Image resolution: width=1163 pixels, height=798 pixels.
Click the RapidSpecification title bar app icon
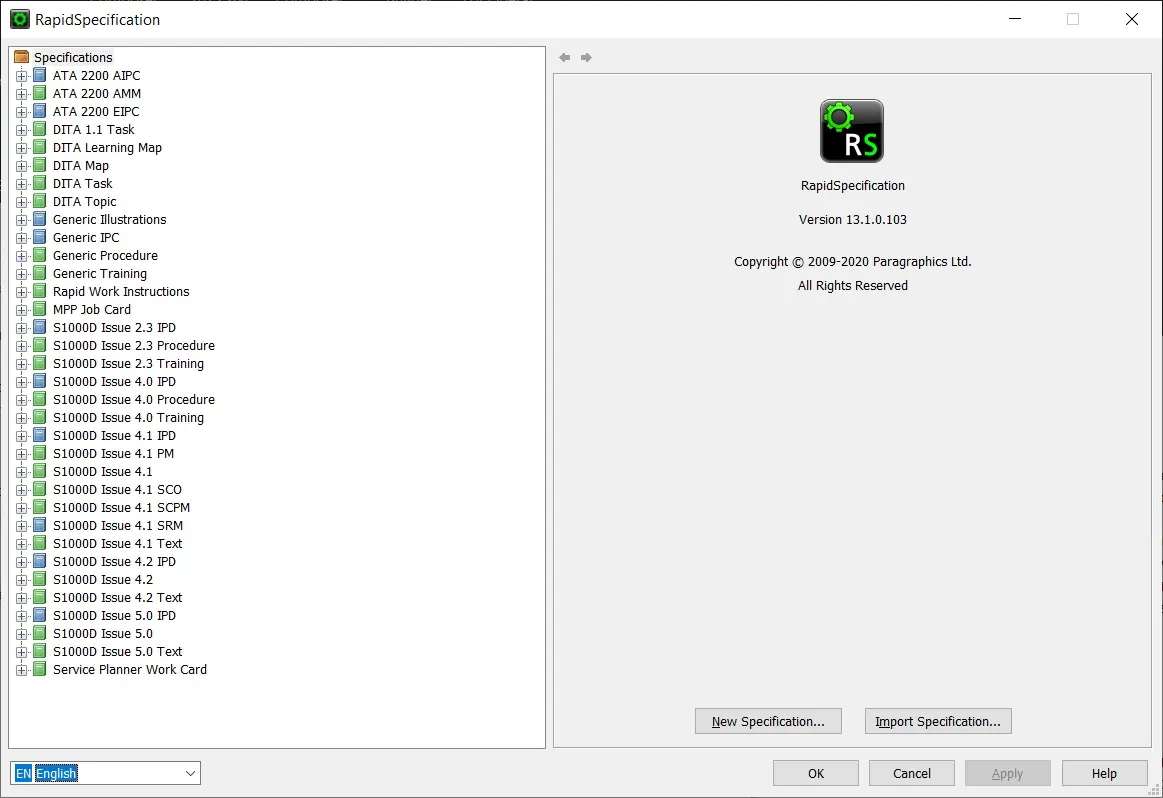point(19,19)
